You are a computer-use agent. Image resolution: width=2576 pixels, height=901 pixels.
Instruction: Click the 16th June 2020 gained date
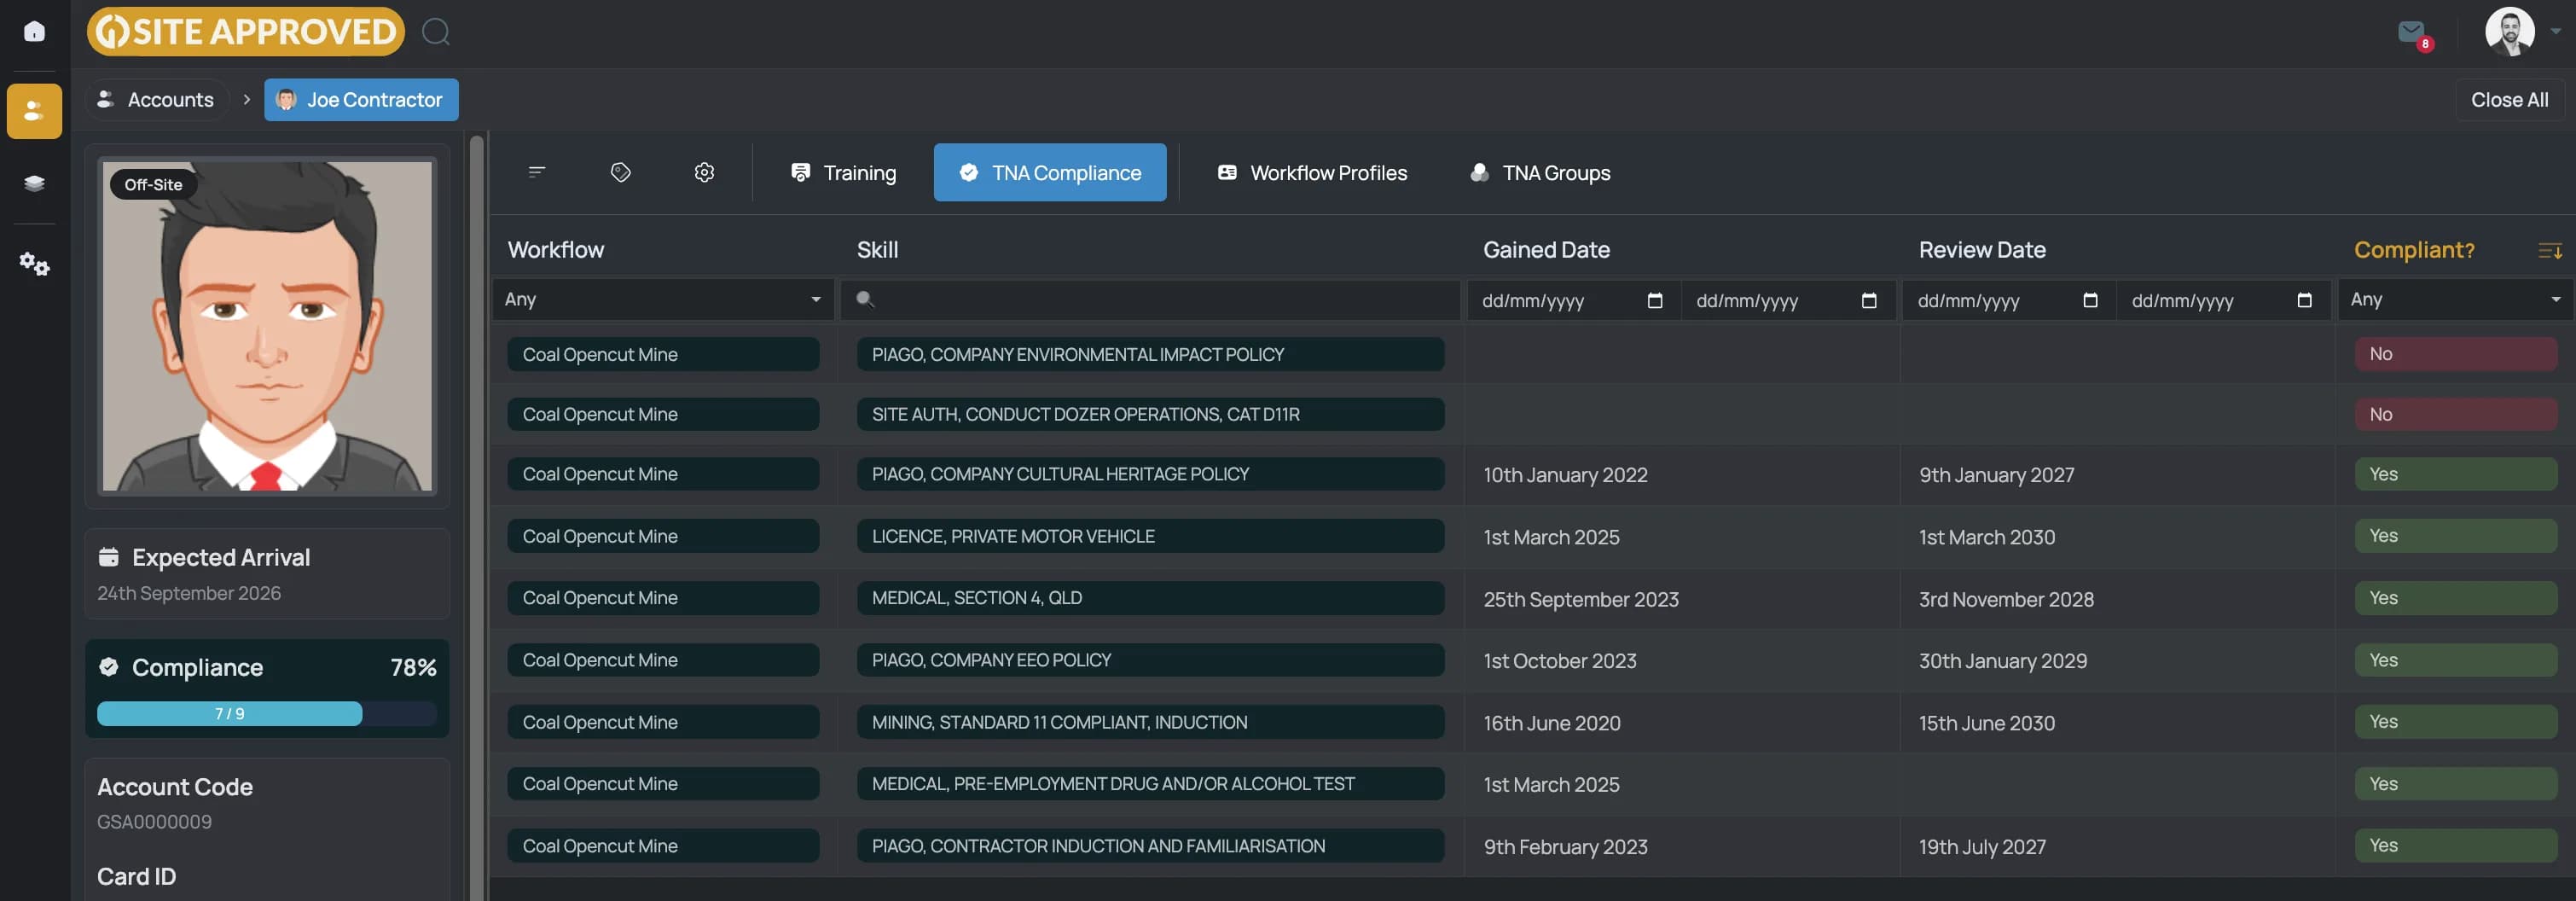1551,723
